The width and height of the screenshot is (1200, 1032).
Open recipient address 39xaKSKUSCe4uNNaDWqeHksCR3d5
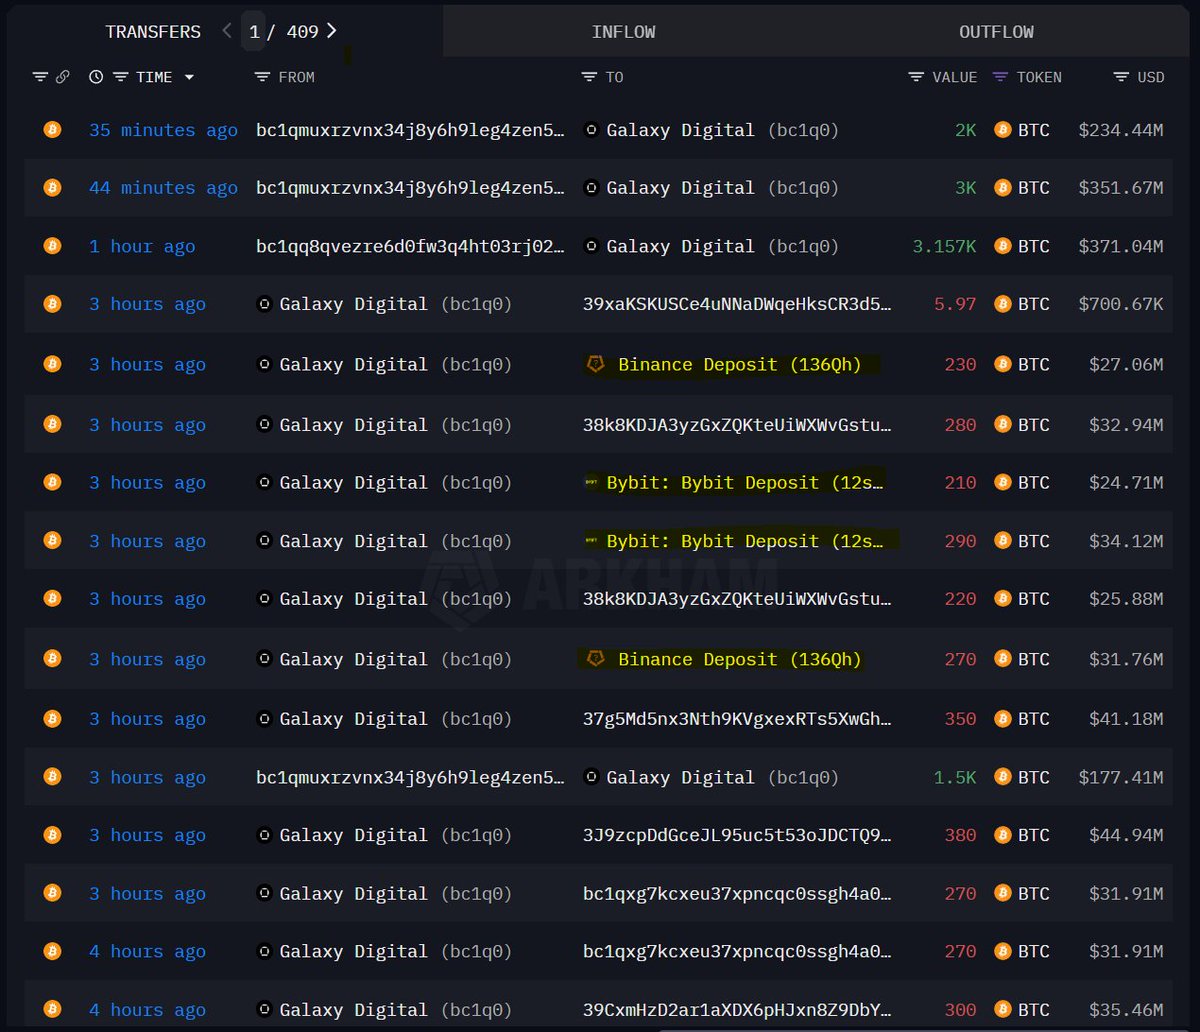click(x=737, y=304)
